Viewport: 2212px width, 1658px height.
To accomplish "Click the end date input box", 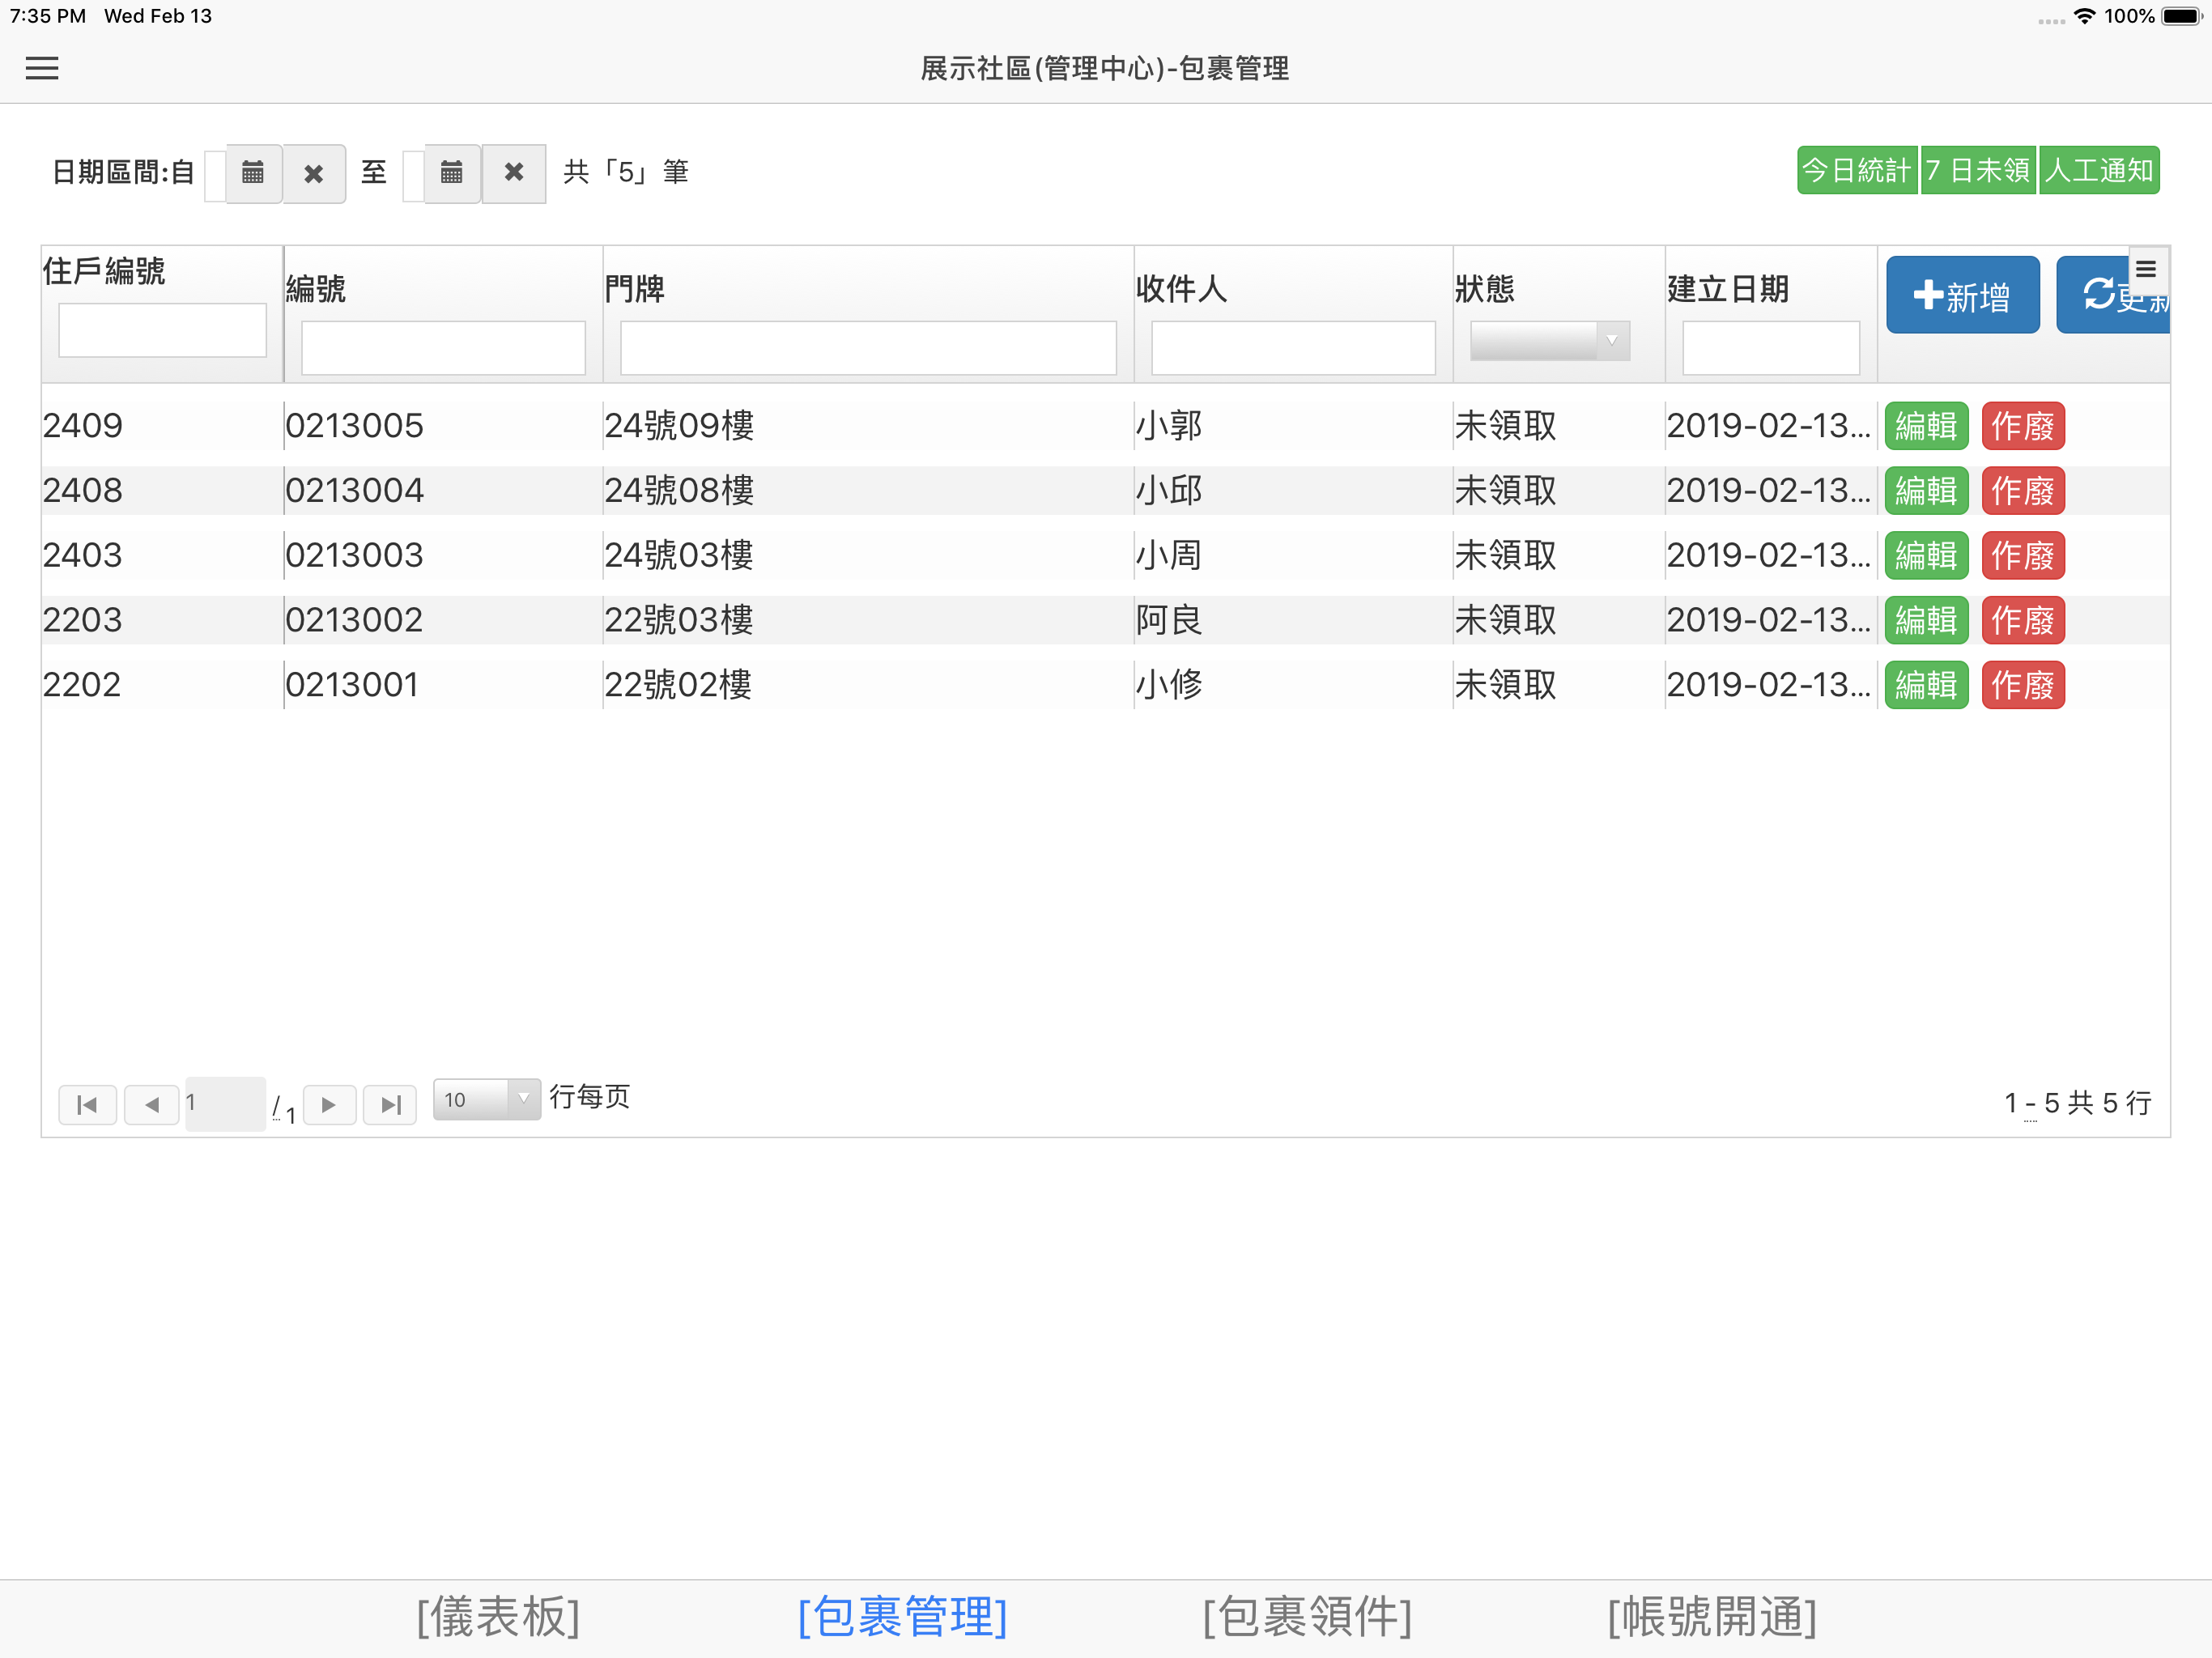I will [x=414, y=176].
